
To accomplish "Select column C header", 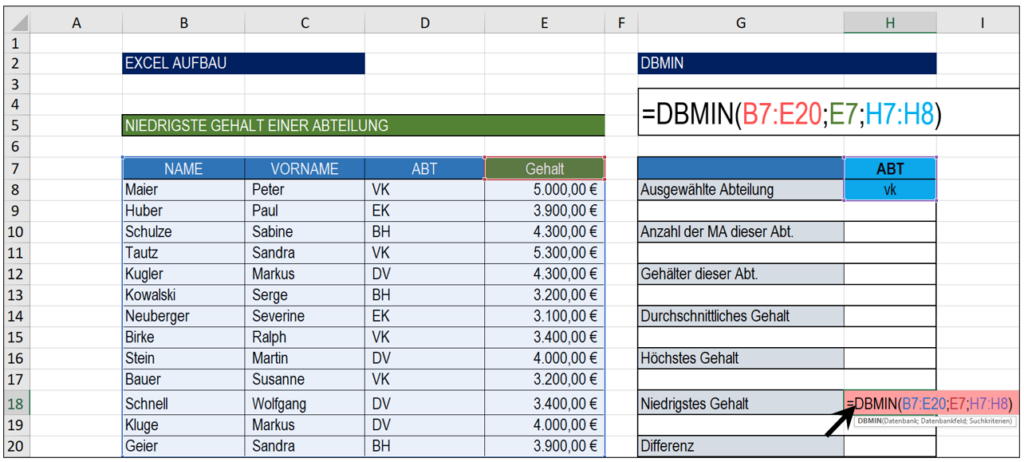I will pos(305,24).
